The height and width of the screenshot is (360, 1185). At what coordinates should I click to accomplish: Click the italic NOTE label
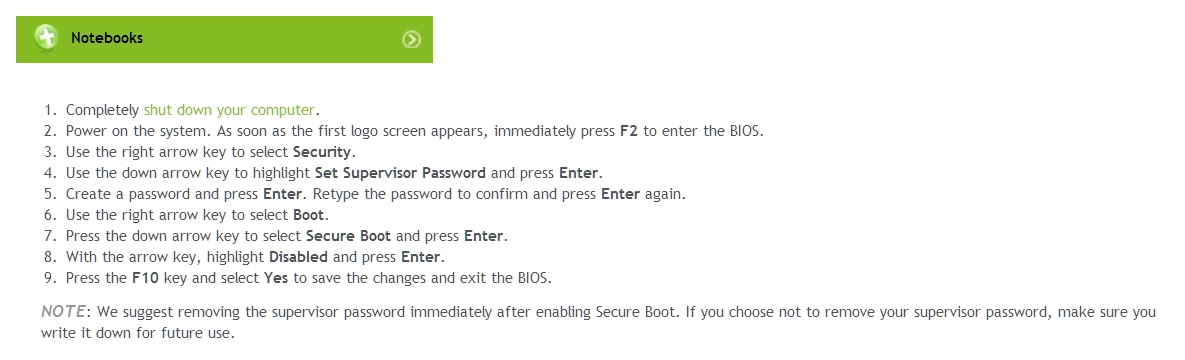tap(63, 311)
